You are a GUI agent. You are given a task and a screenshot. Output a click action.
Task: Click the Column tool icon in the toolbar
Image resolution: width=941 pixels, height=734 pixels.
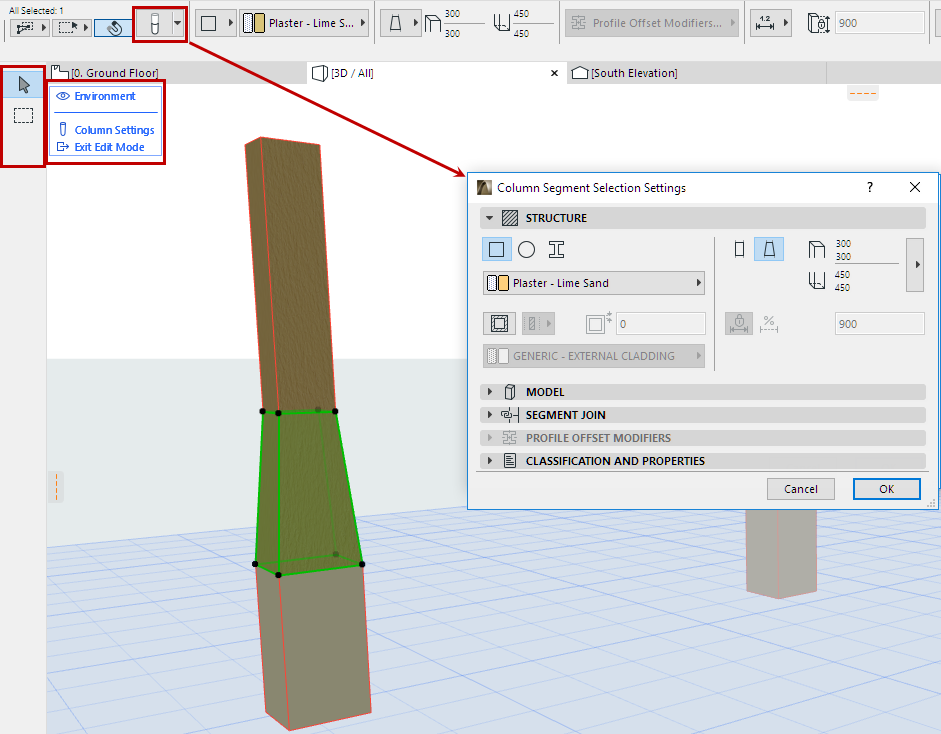[x=156, y=22]
